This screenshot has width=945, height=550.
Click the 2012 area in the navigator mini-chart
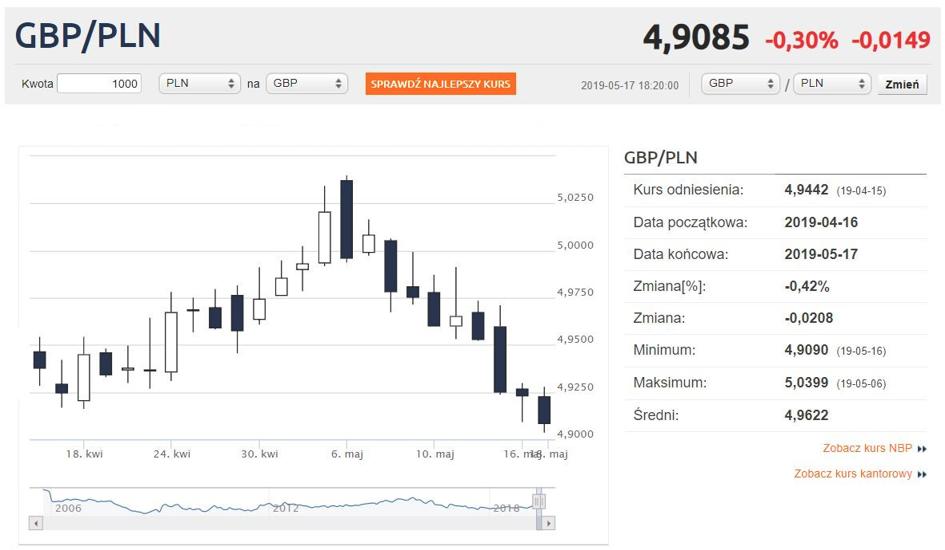tap(286, 506)
